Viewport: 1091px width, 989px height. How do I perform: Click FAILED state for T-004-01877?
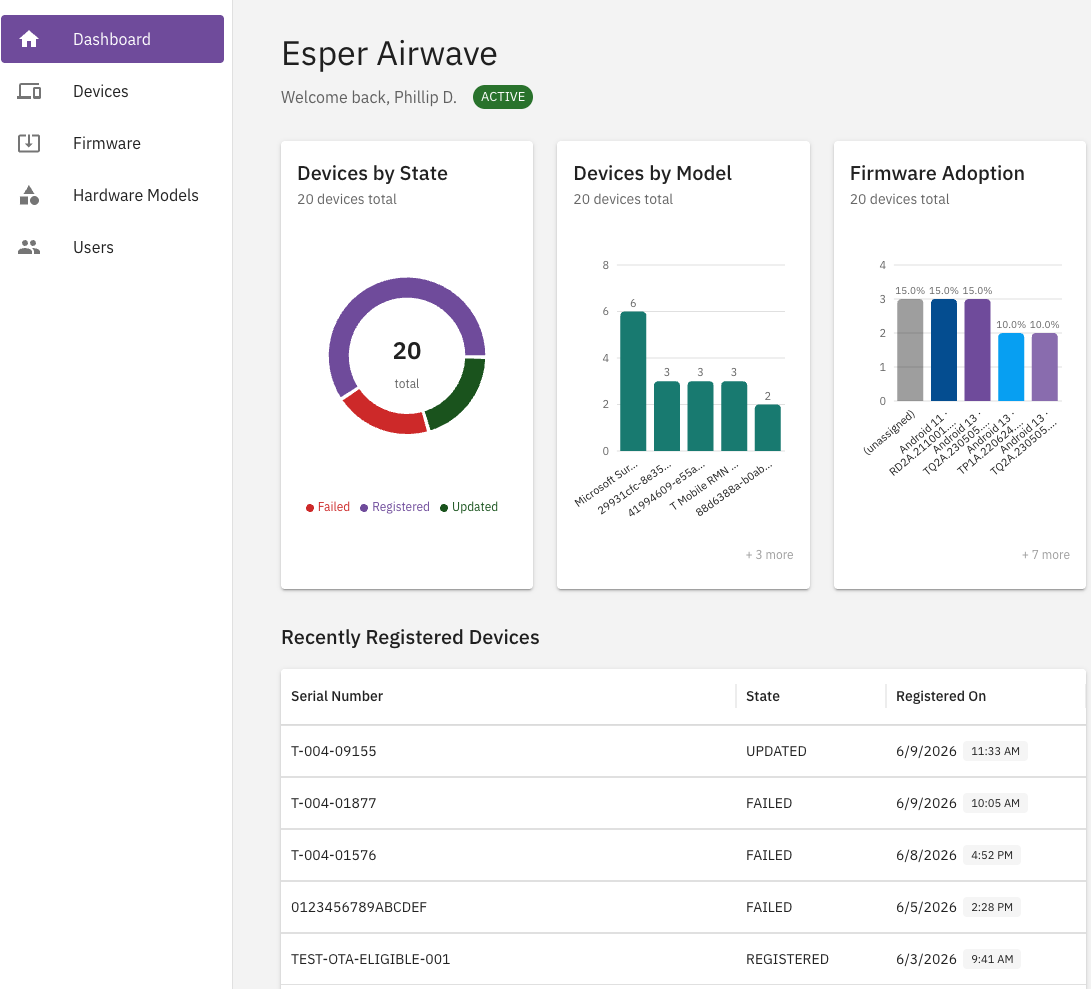pyautogui.click(x=769, y=803)
